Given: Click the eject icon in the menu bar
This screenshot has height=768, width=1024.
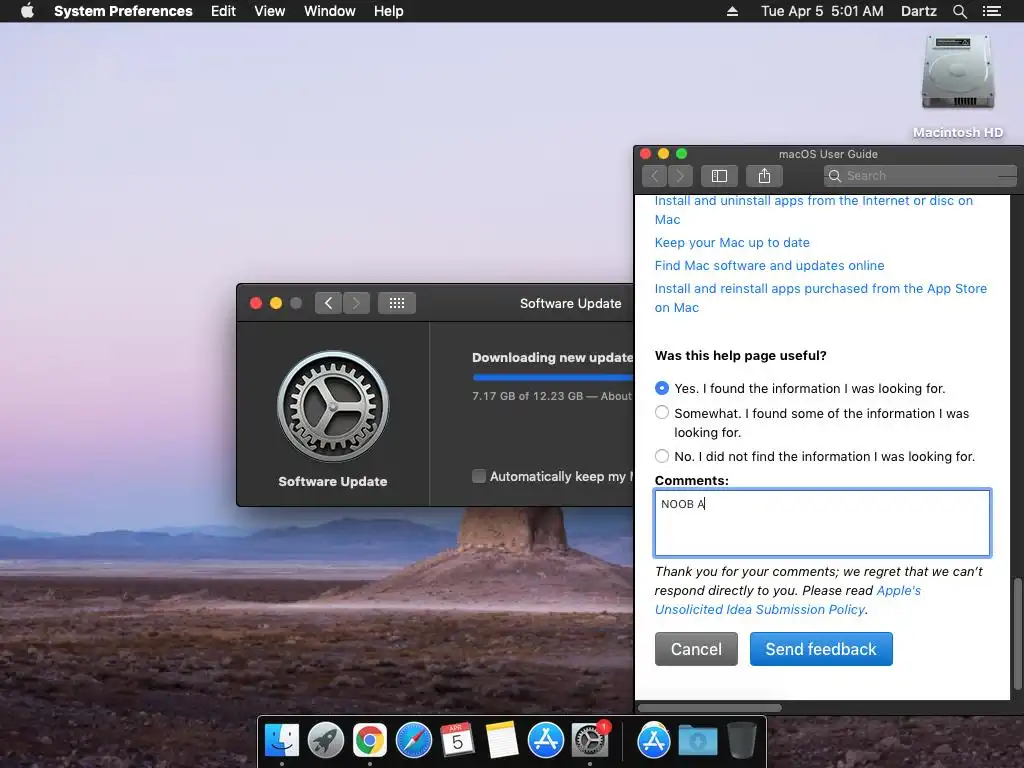Looking at the screenshot, I should (x=732, y=11).
